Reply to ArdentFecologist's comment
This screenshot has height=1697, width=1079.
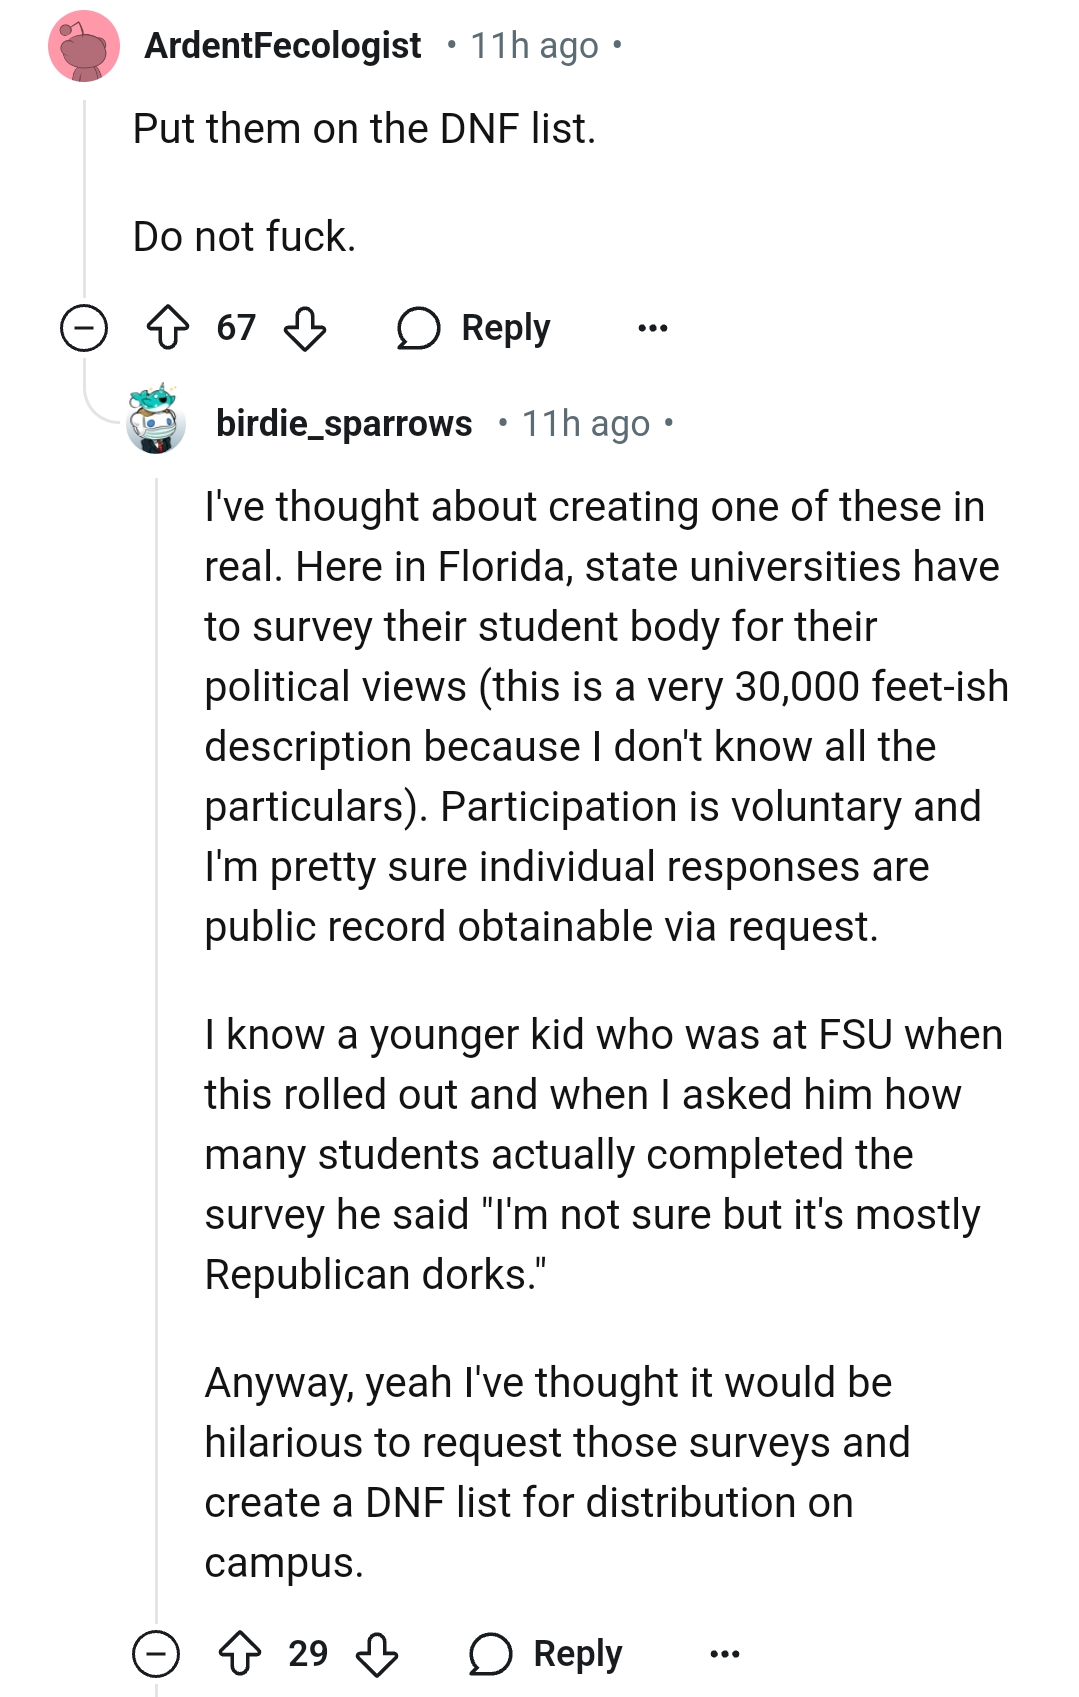[505, 328]
